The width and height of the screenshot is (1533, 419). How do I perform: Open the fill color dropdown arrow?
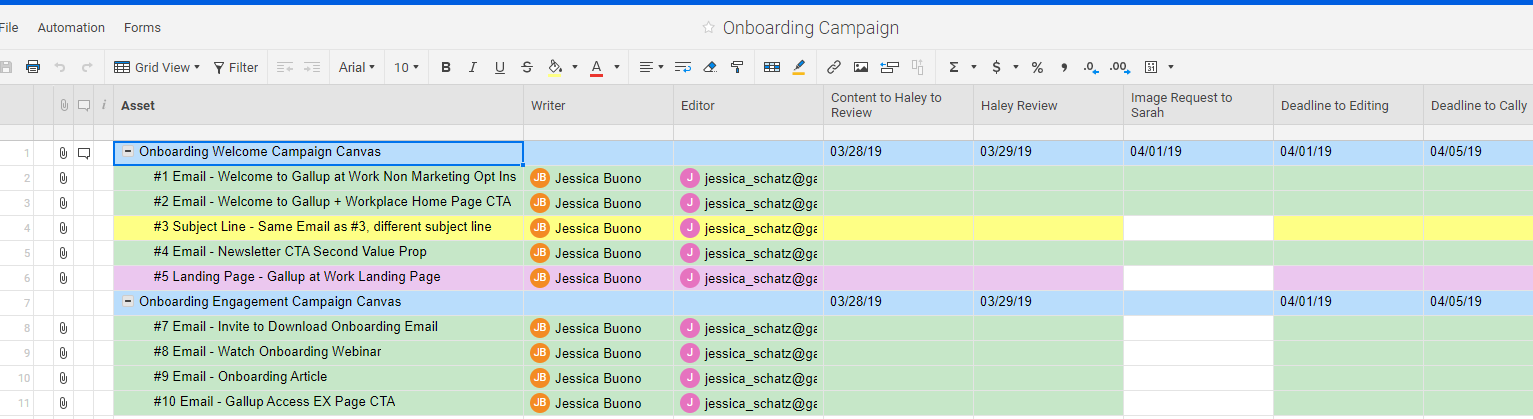pyautogui.click(x=575, y=67)
